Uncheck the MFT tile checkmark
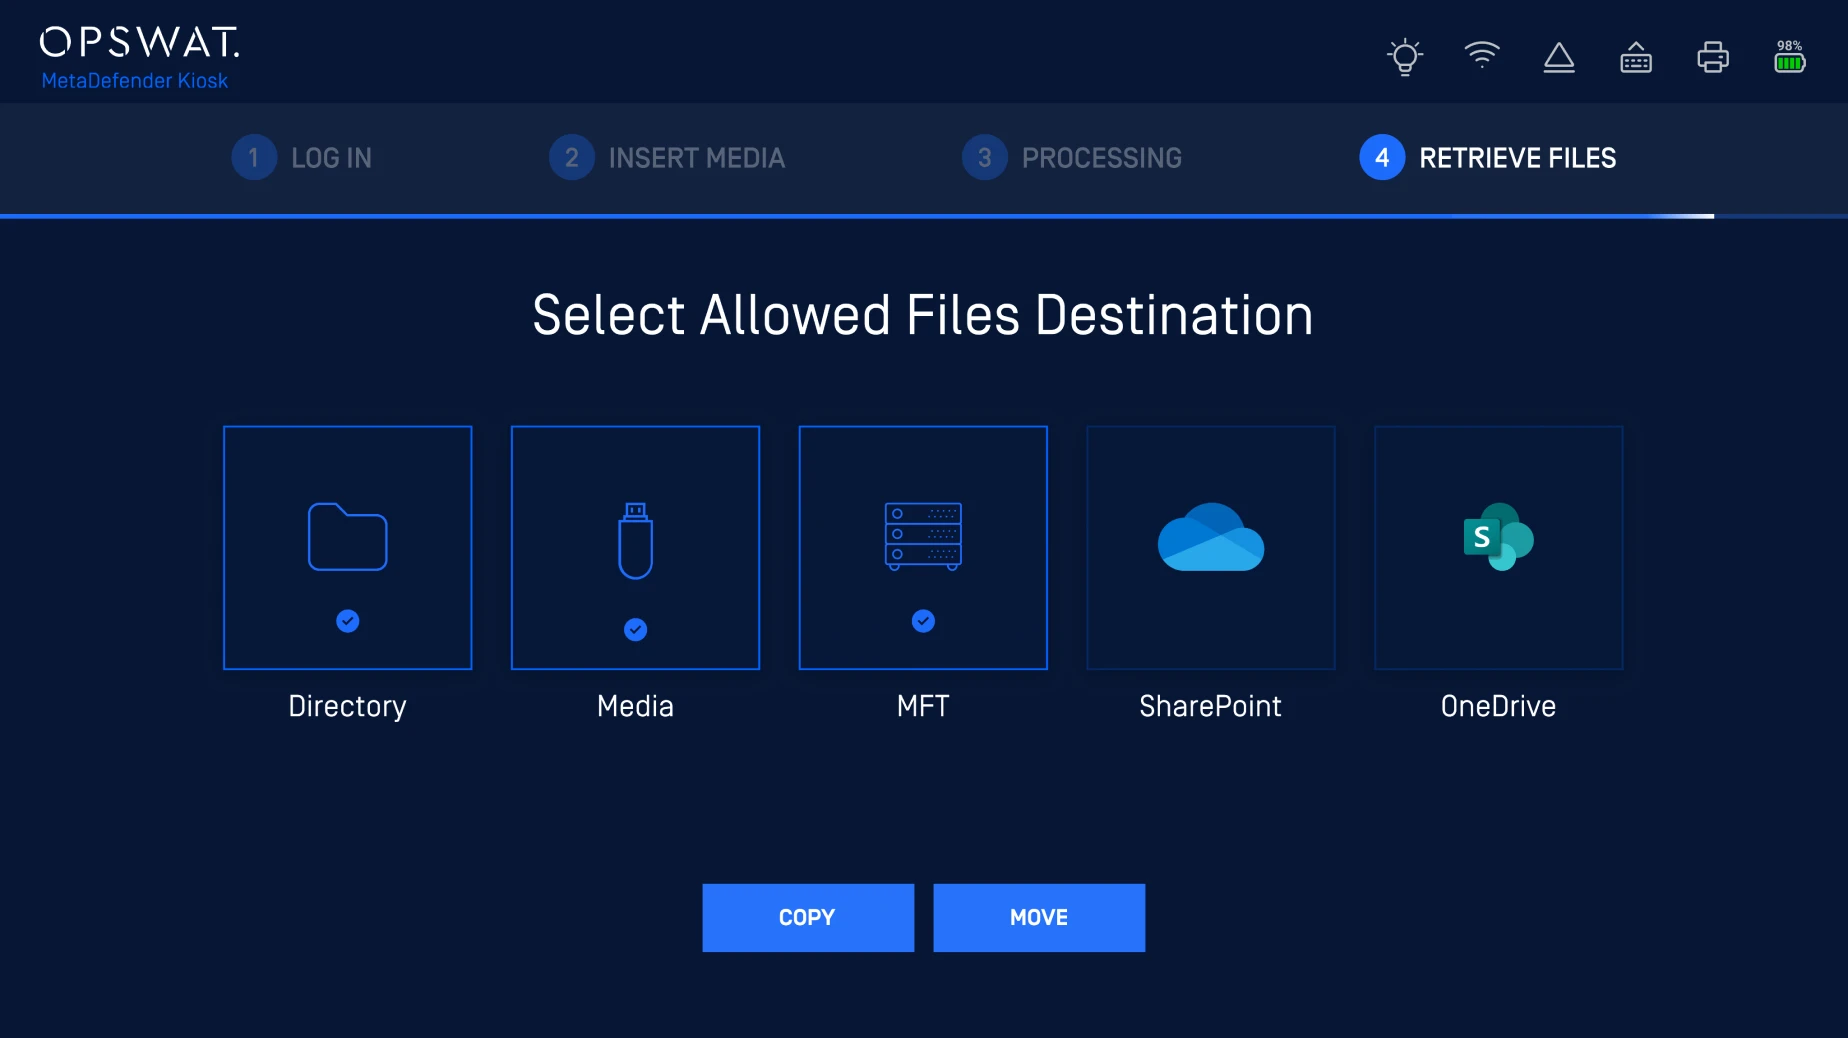 point(923,621)
